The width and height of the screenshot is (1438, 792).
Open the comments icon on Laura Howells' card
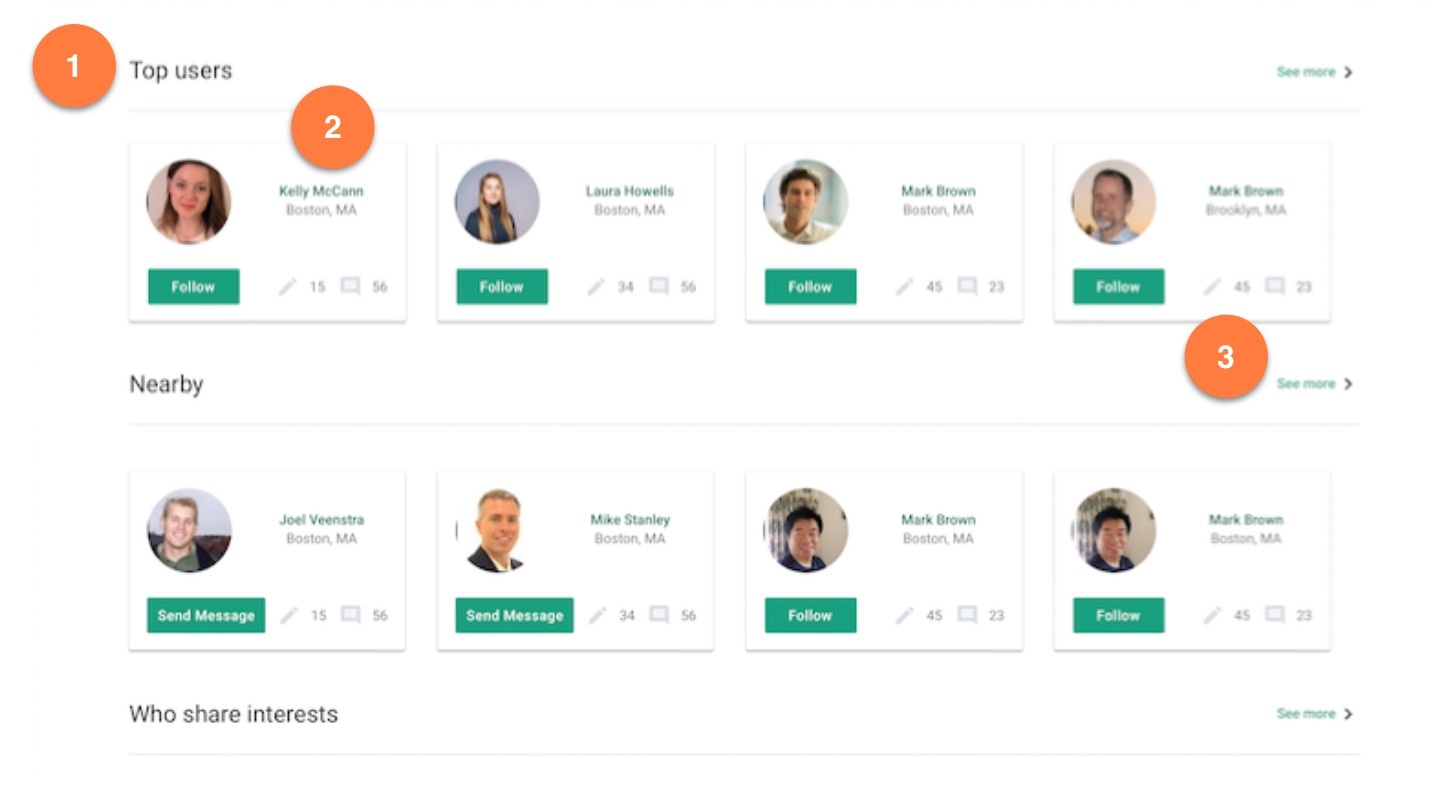pos(658,287)
